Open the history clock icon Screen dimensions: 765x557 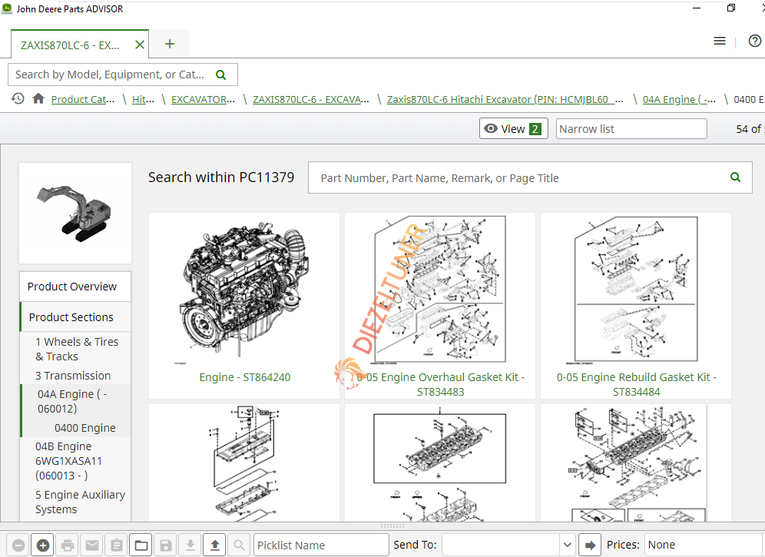[18, 99]
